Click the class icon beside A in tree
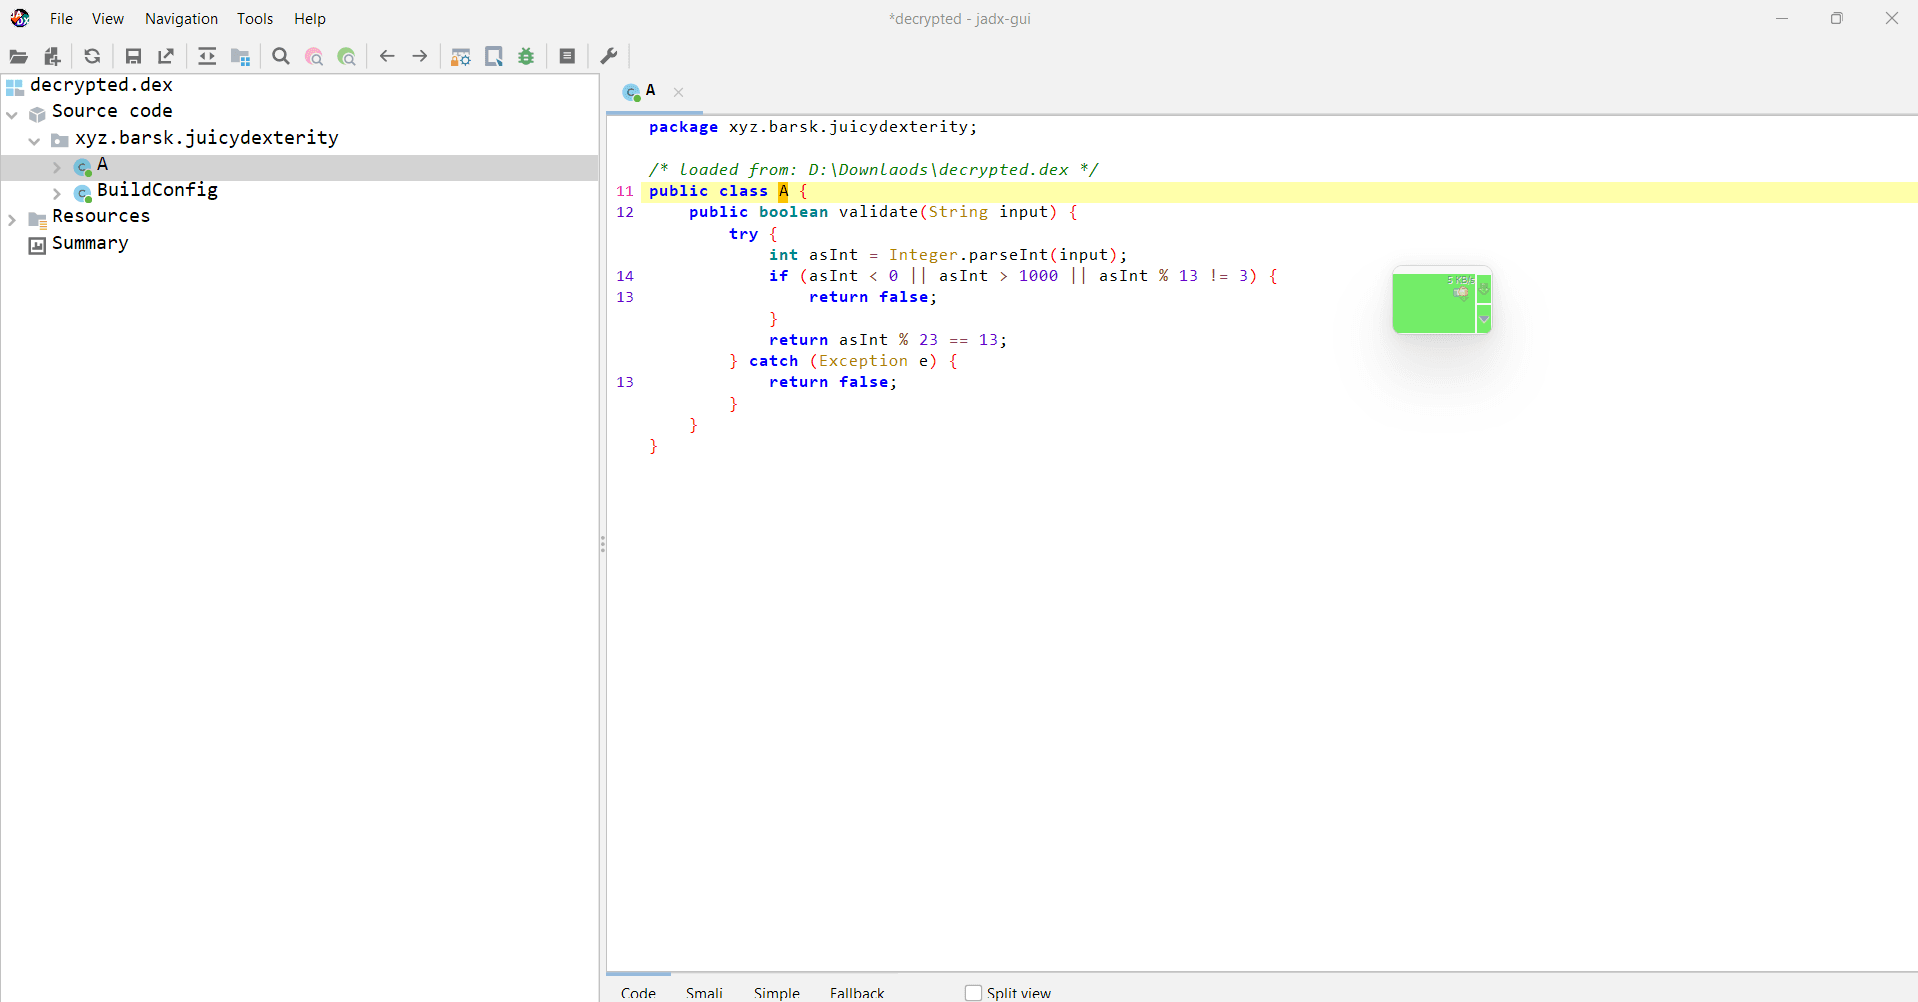Image resolution: width=1918 pixels, height=1002 pixels. click(x=83, y=167)
